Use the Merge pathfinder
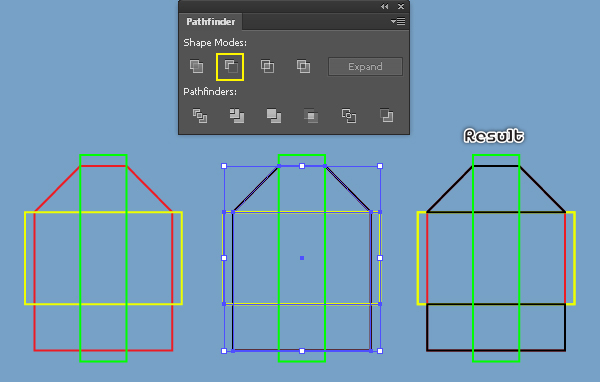The image size is (600, 382). 274,116
